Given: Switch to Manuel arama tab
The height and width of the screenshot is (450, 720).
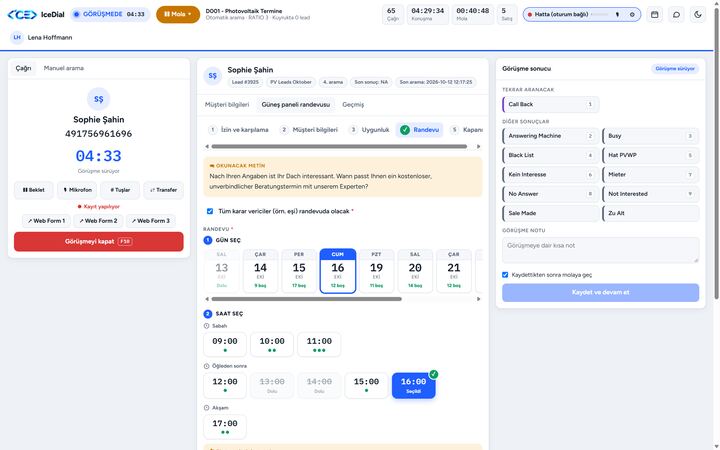Looking at the screenshot, I should [x=64, y=68].
